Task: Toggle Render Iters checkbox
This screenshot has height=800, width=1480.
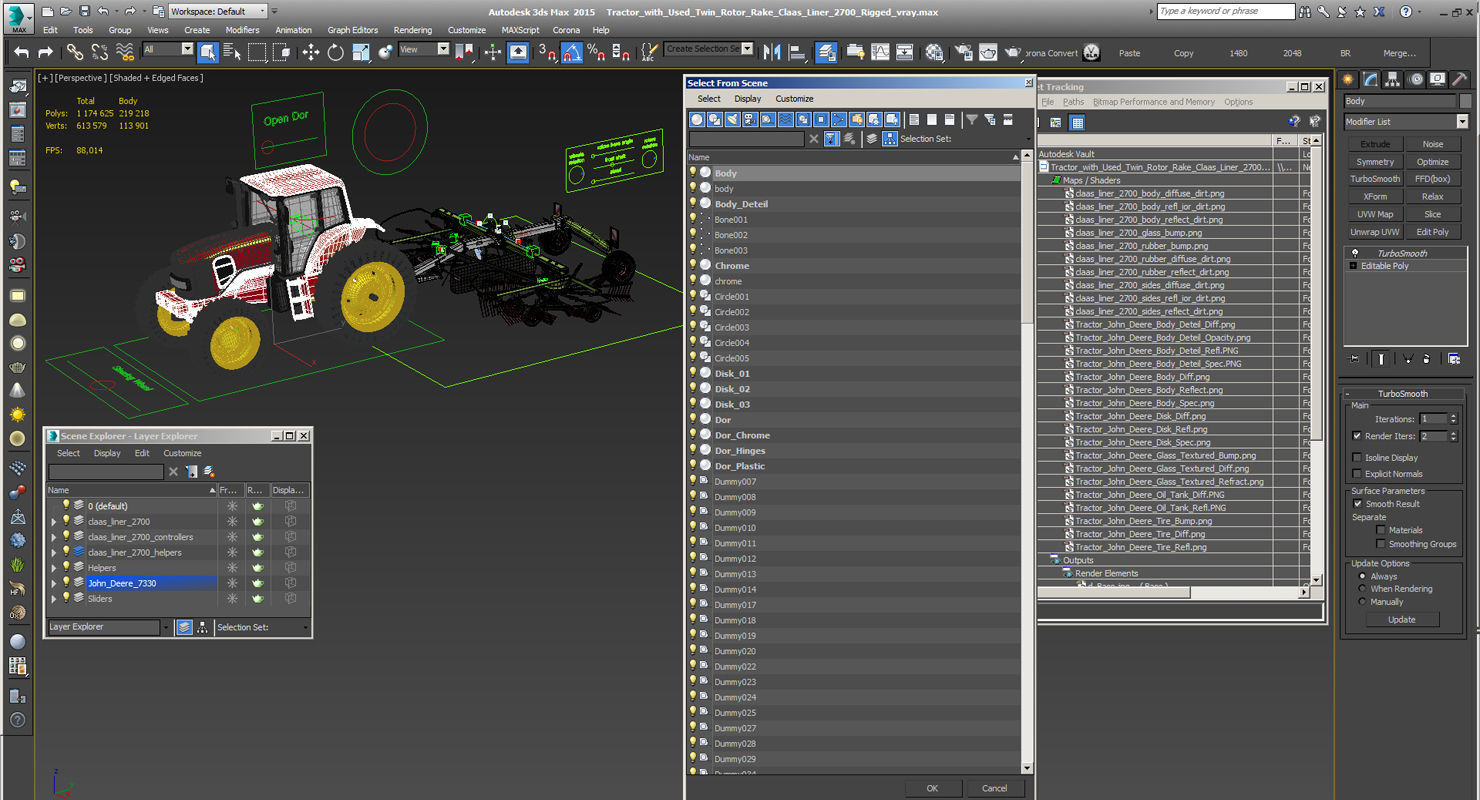Action: (1357, 436)
